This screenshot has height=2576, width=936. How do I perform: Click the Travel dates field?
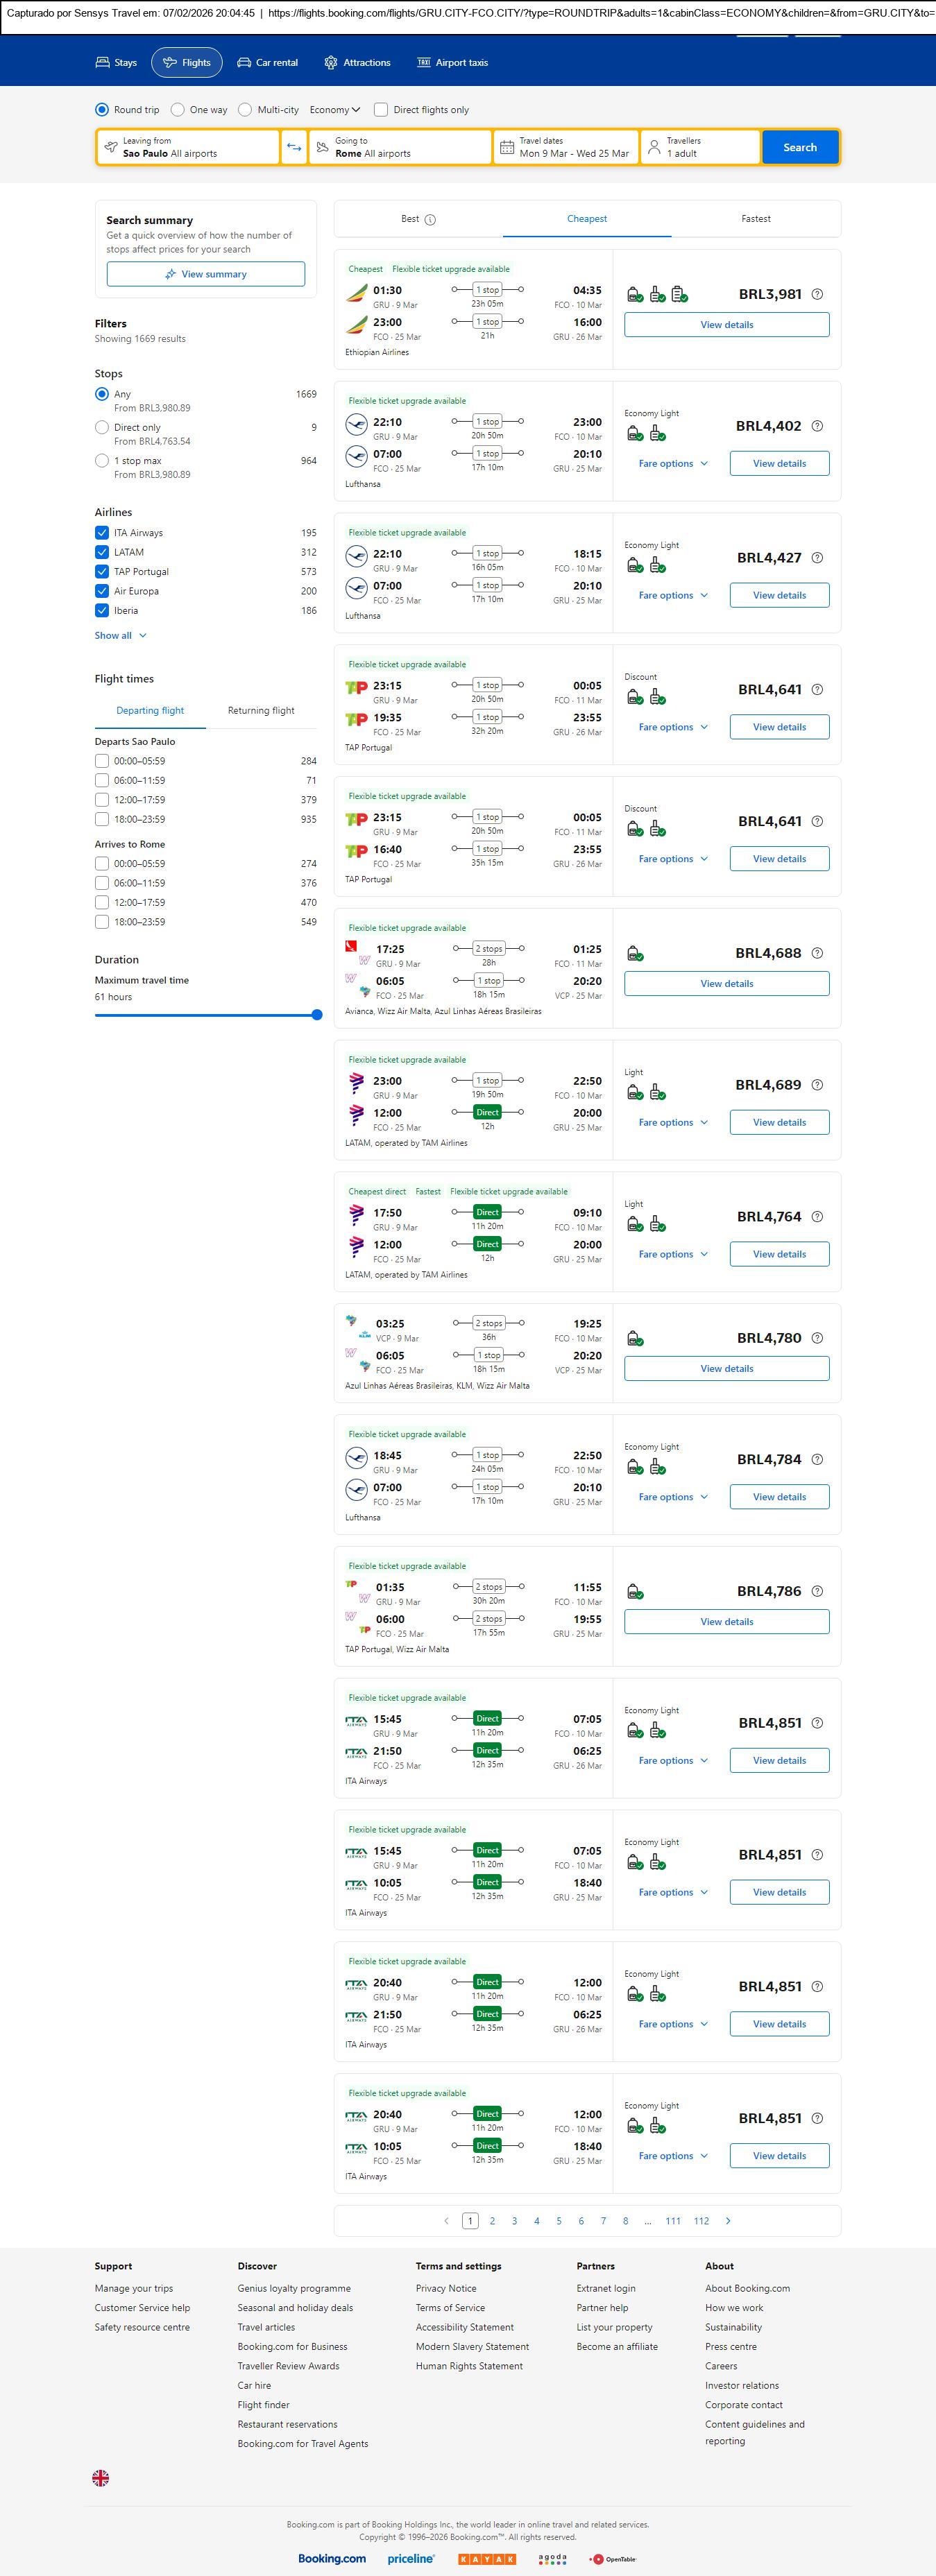click(x=566, y=147)
